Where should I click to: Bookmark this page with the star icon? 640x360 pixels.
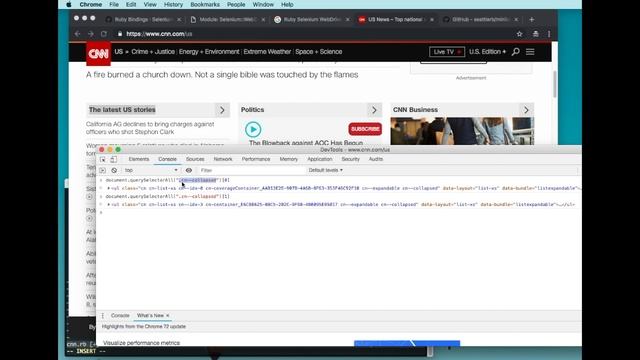tap(519, 34)
